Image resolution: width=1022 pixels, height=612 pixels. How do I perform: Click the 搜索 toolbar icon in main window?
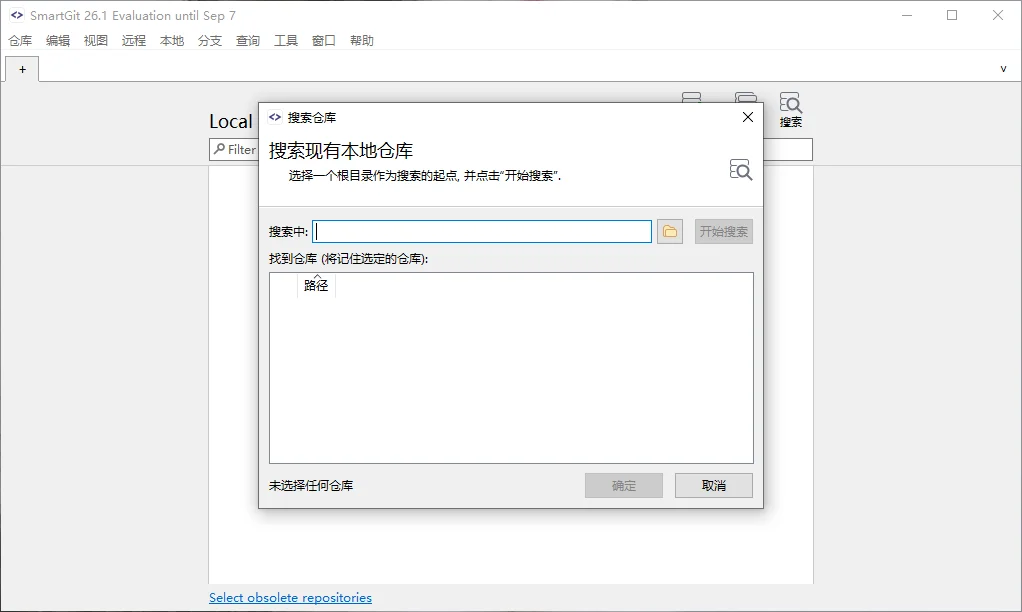[791, 109]
